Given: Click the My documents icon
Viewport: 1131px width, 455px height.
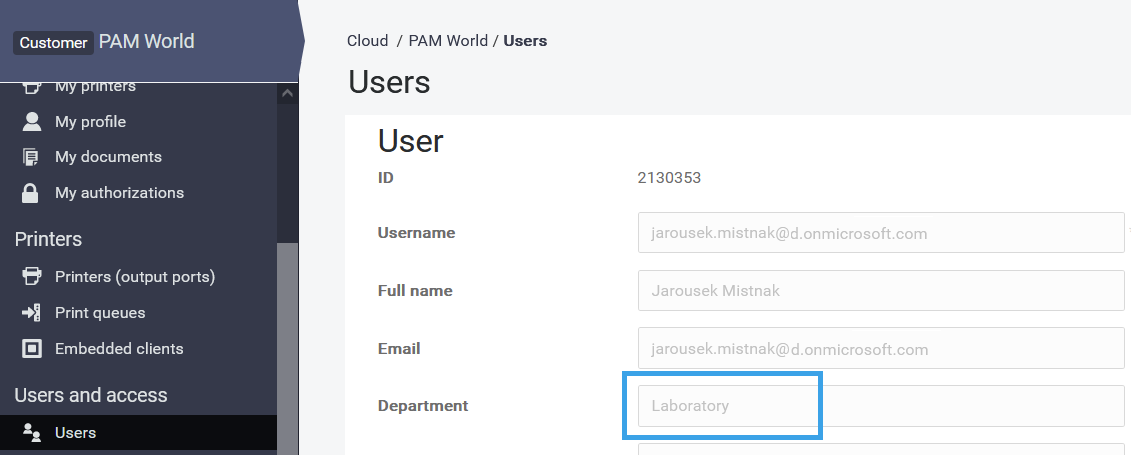Looking at the screenshot, I should [32, 157].
